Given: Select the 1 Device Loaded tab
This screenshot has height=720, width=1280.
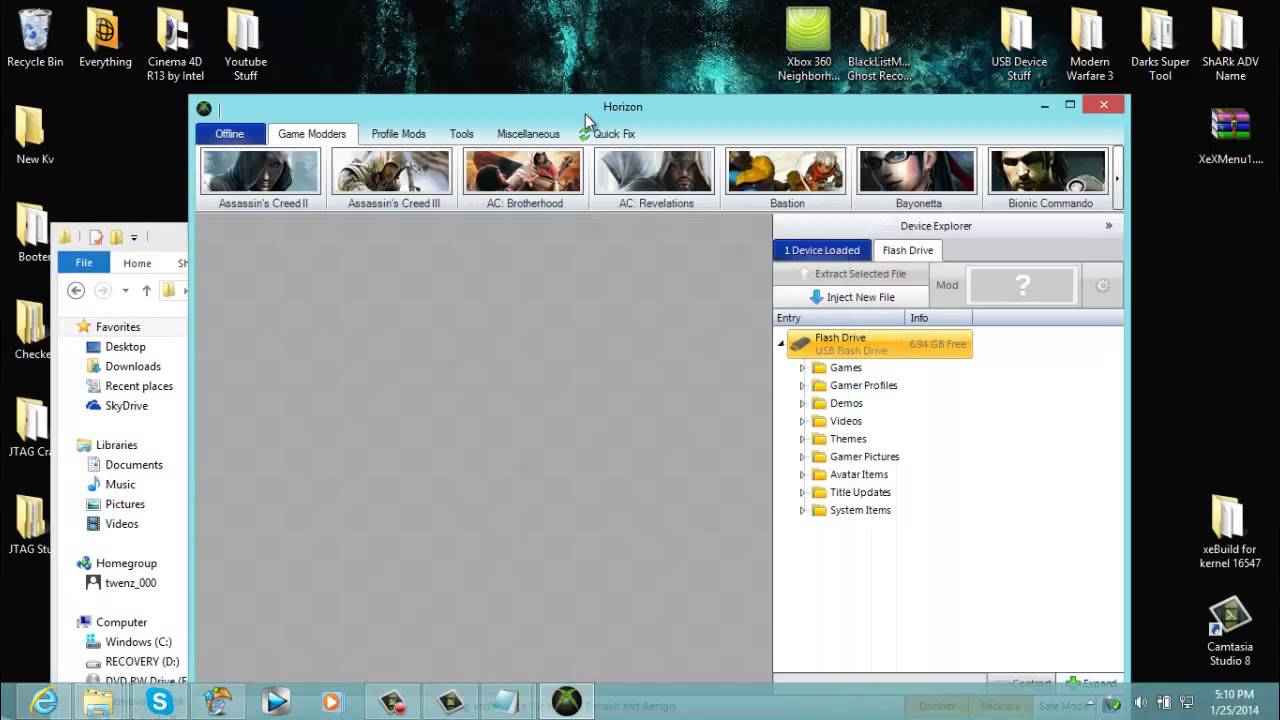Looking at the screenshot, I should (822, 250).
